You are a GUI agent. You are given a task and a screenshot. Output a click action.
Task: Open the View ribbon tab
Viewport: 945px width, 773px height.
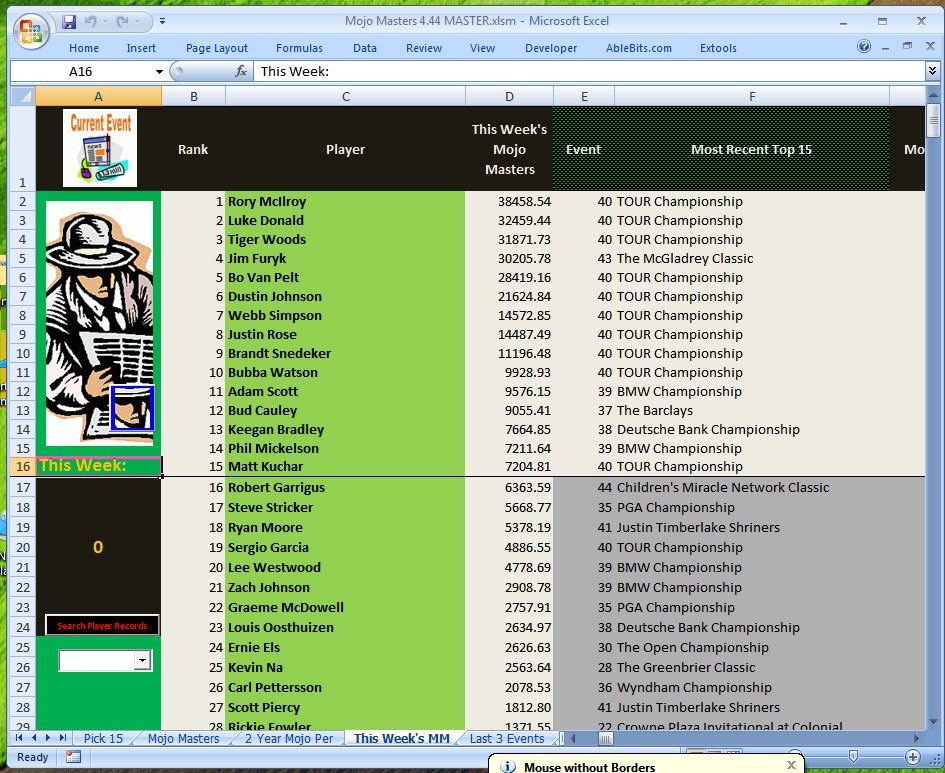pos(482,48)
